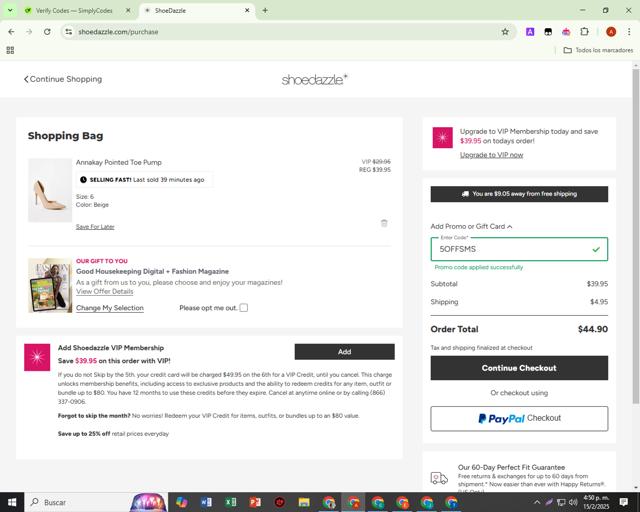Open Todos los marcadores folder
640x512 pixels.
(598, 50)
